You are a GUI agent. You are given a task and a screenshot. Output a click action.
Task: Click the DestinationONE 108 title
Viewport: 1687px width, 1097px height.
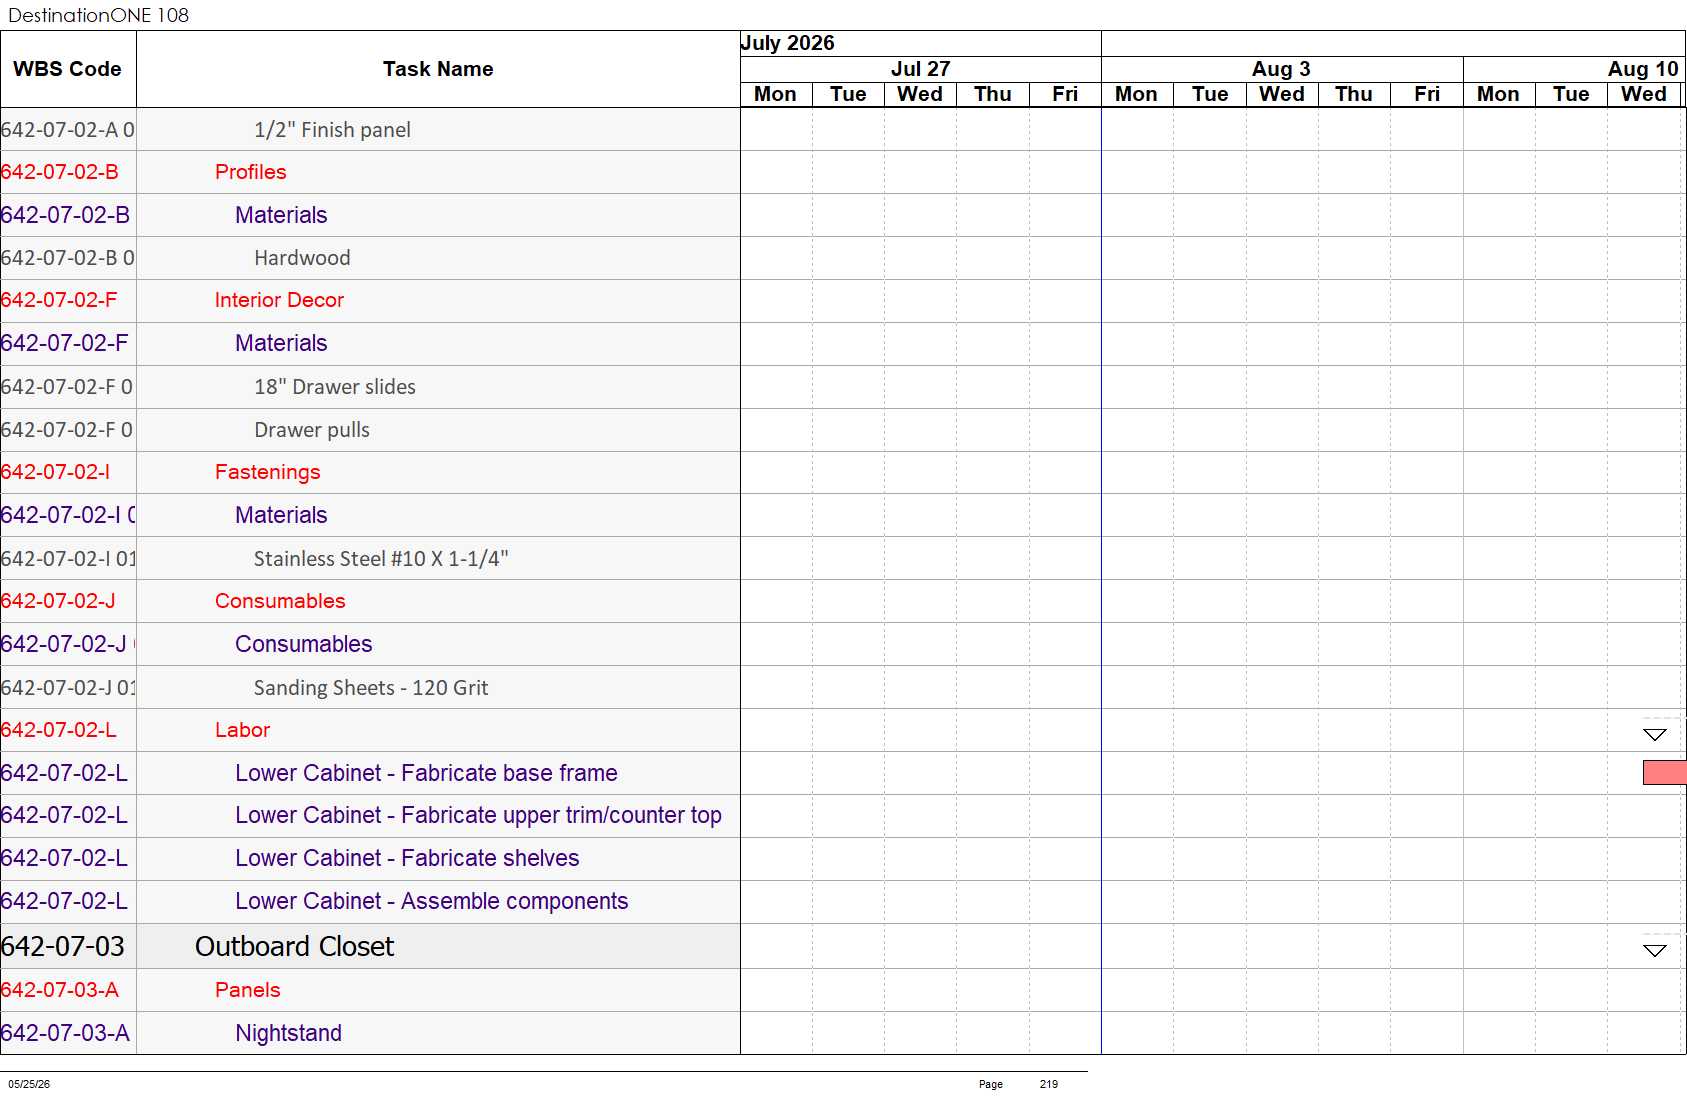click(98, 15)
